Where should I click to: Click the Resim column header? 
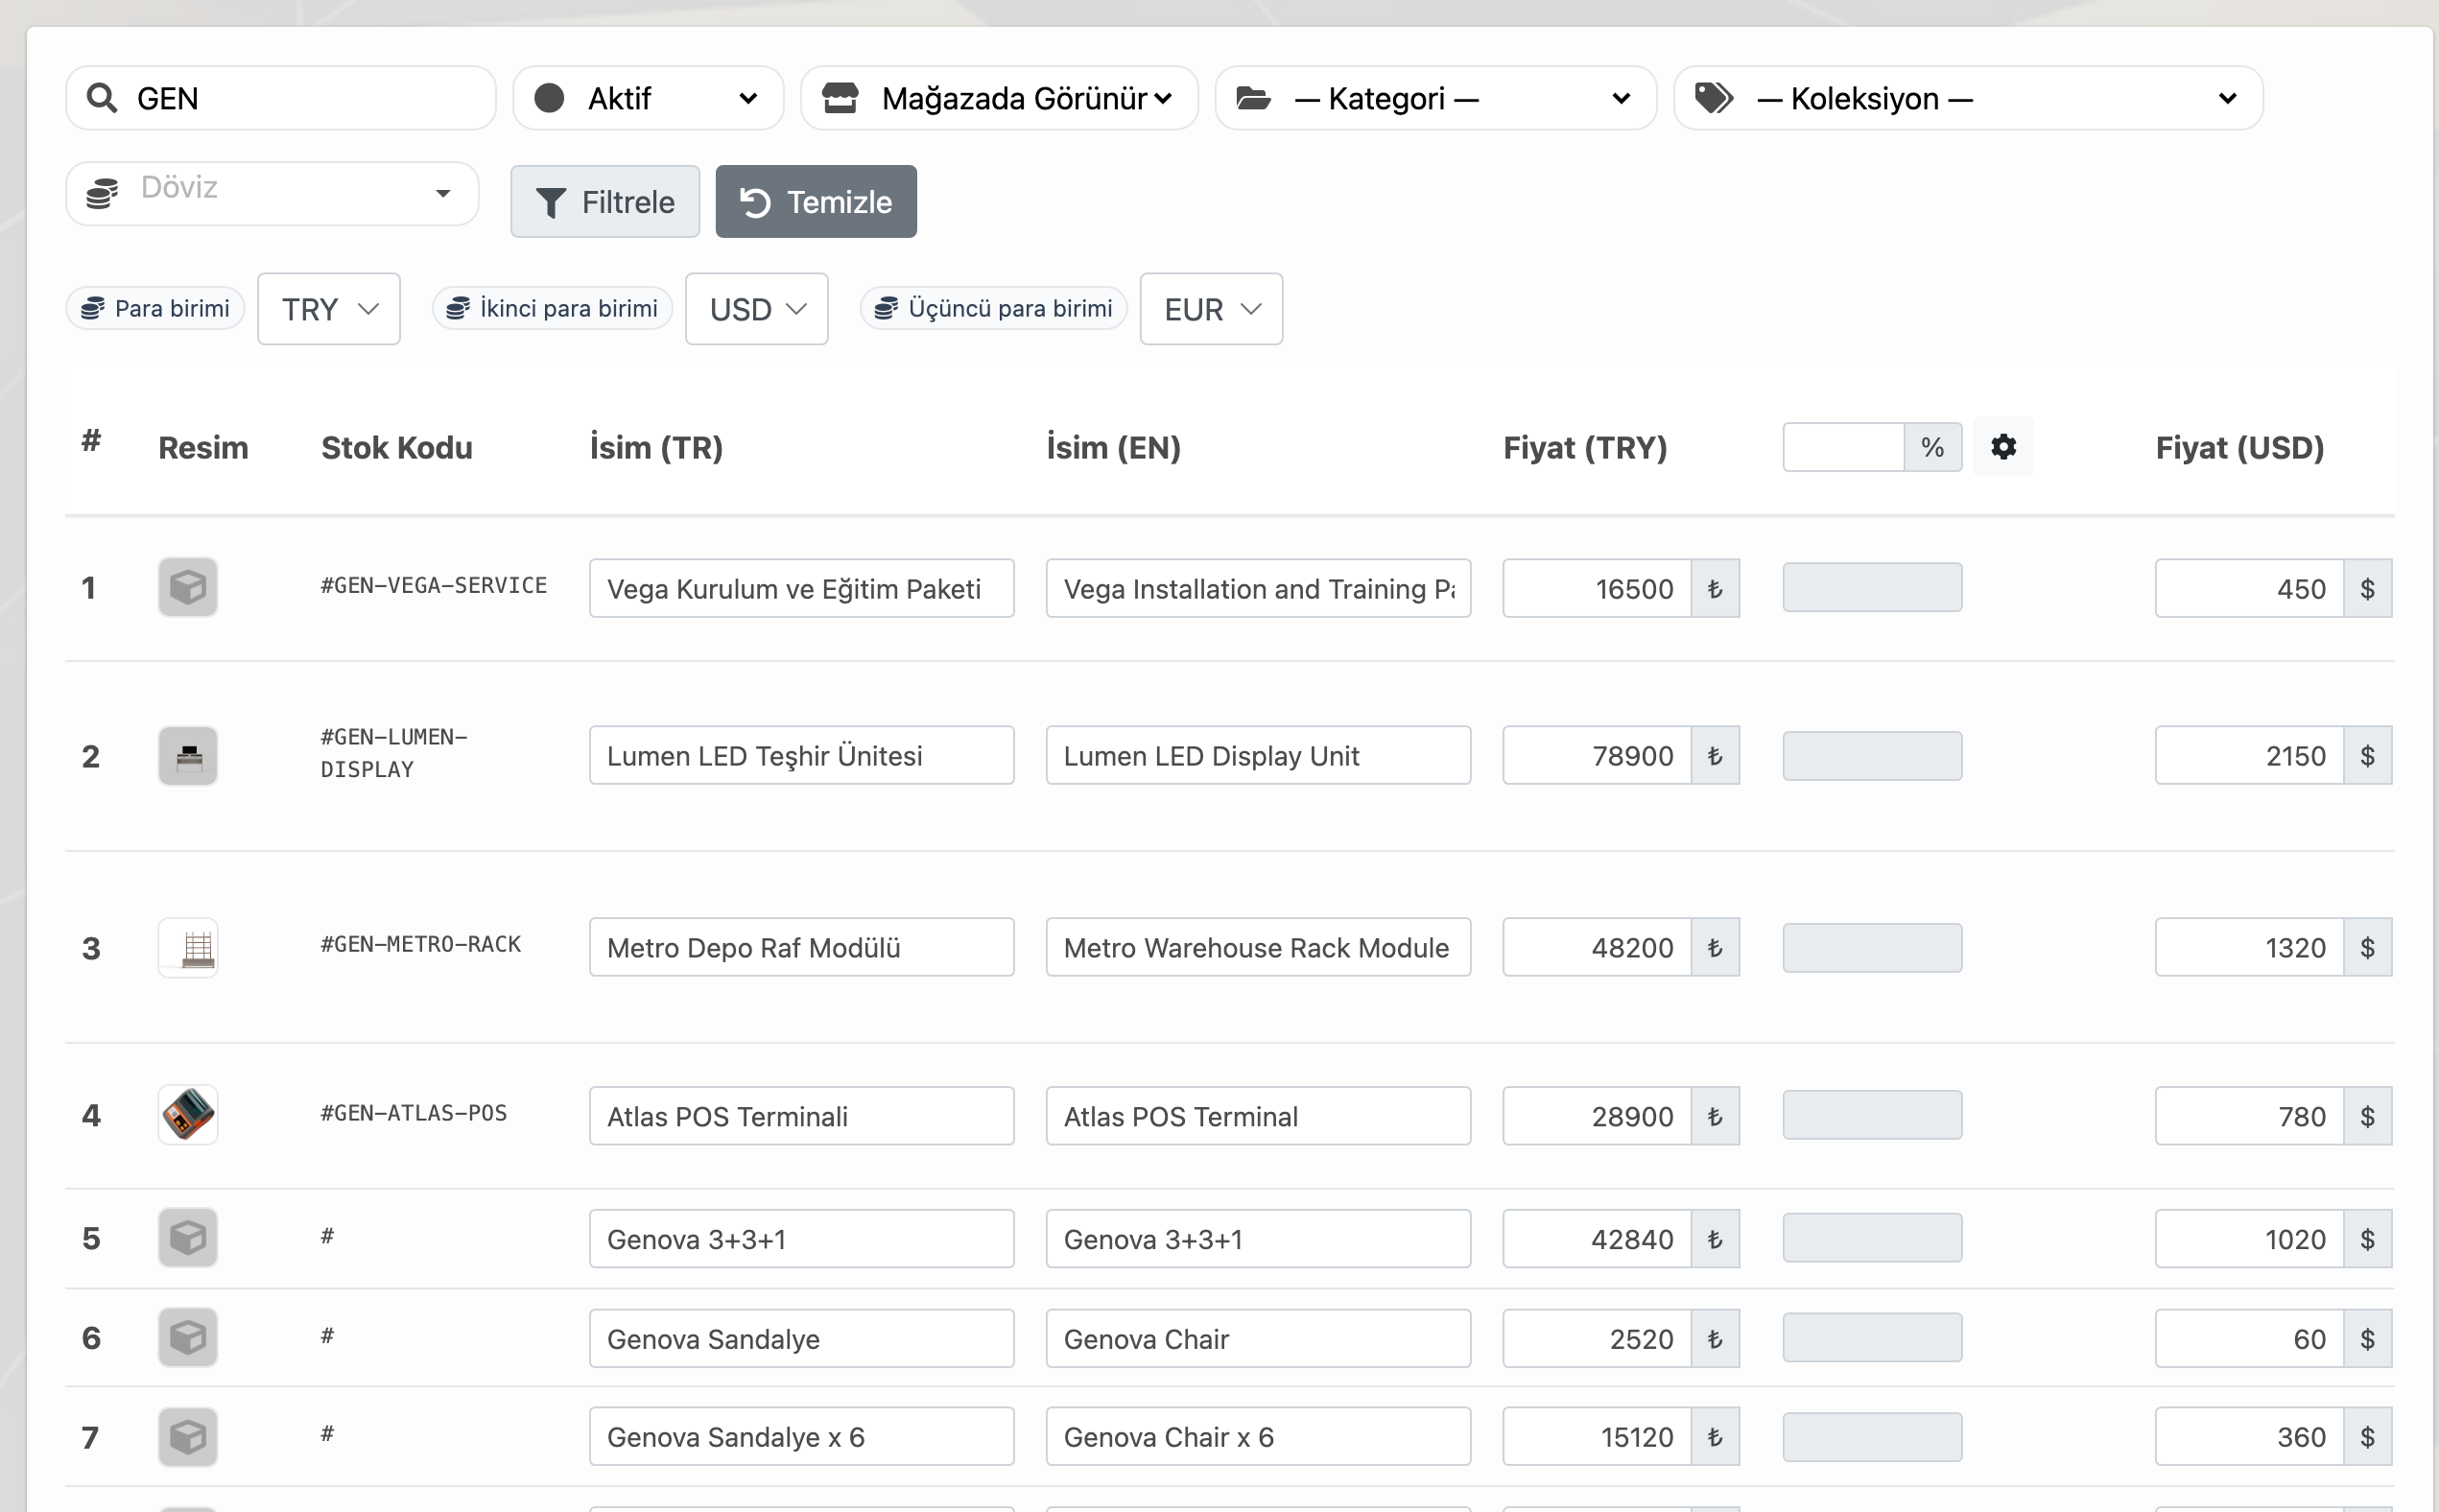pos(203,447)
